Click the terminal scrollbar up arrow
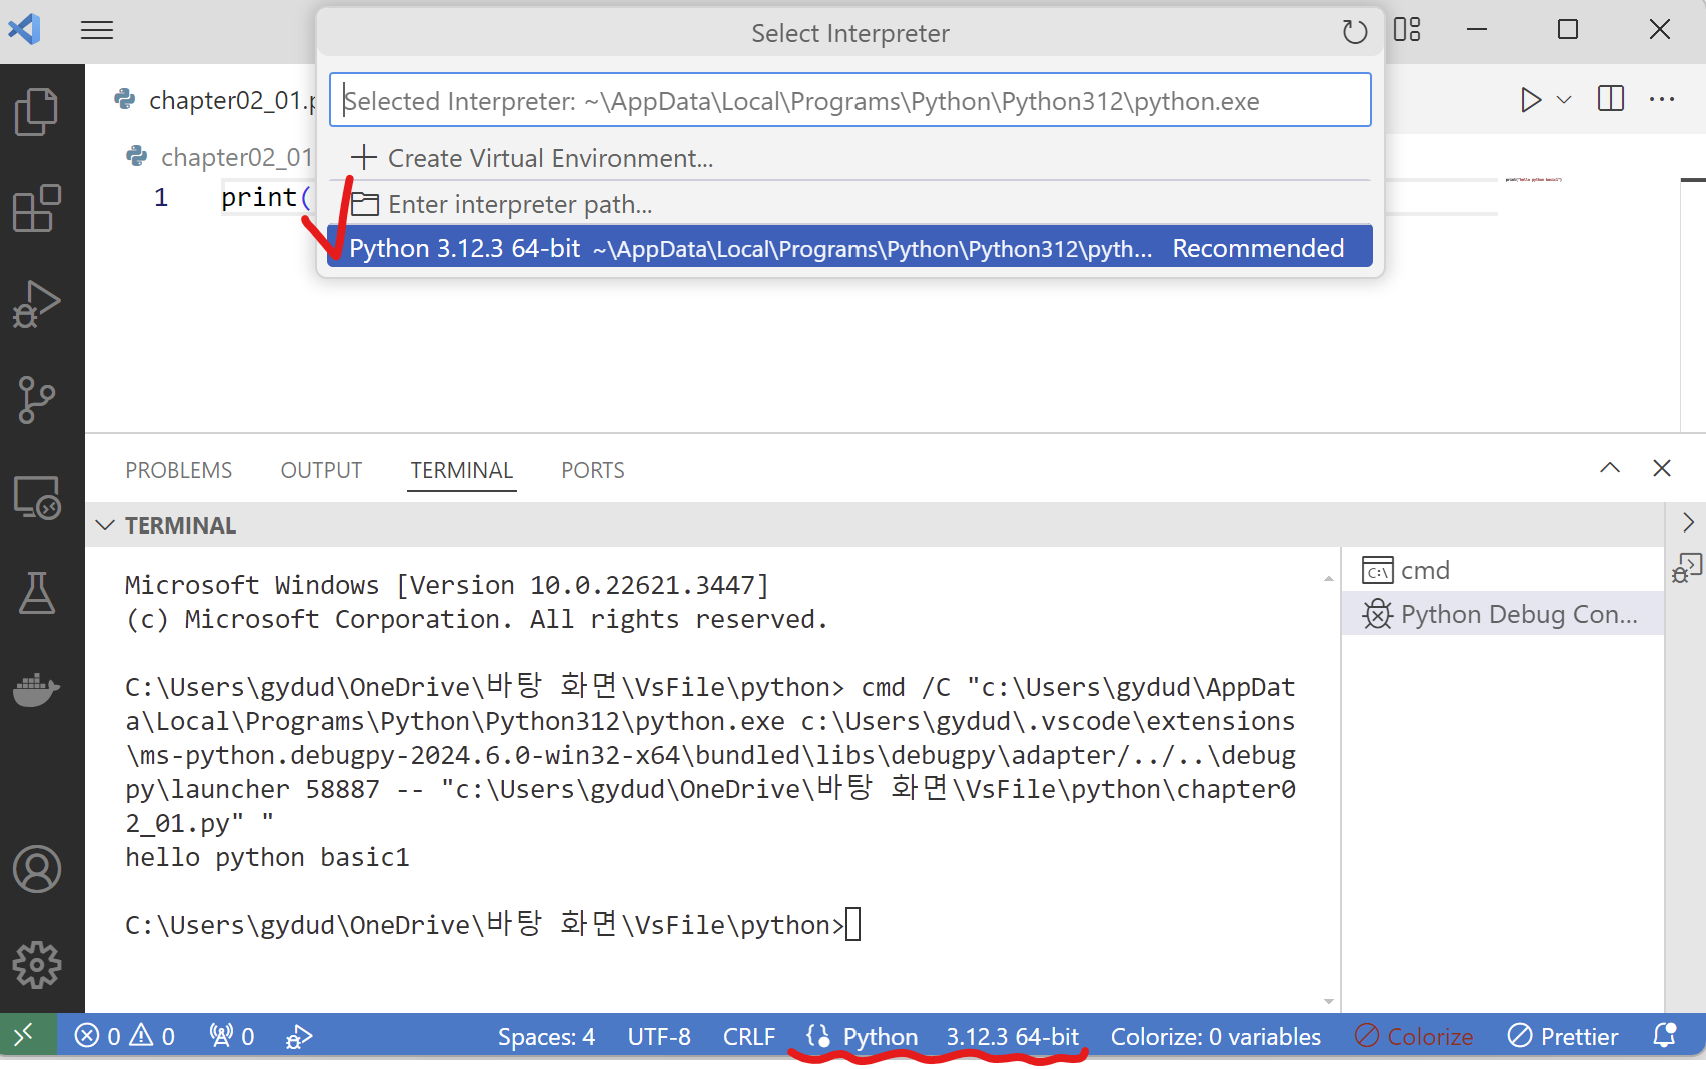The width and height of the screenshot is (1706, 1069). click(1329, 578)
